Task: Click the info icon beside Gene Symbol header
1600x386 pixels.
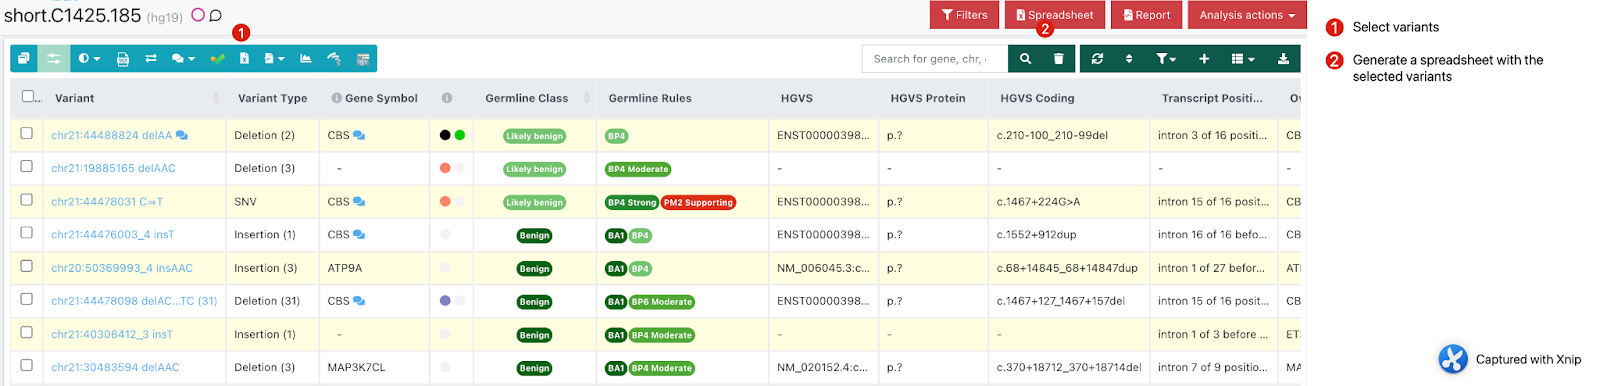Action: click(x=337, y=98)
